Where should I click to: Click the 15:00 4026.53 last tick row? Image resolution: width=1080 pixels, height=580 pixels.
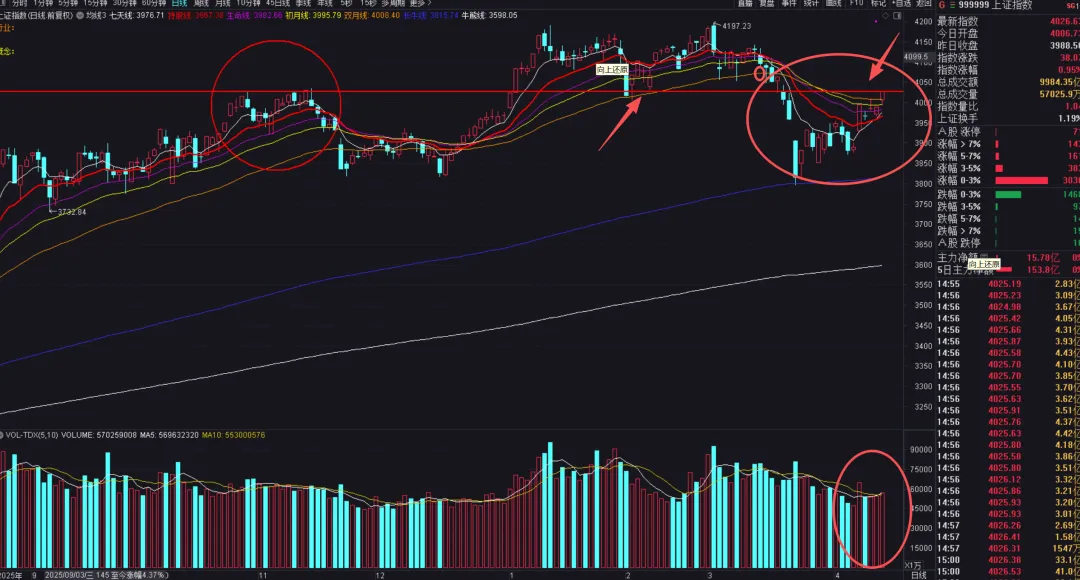click(1008, 572)
